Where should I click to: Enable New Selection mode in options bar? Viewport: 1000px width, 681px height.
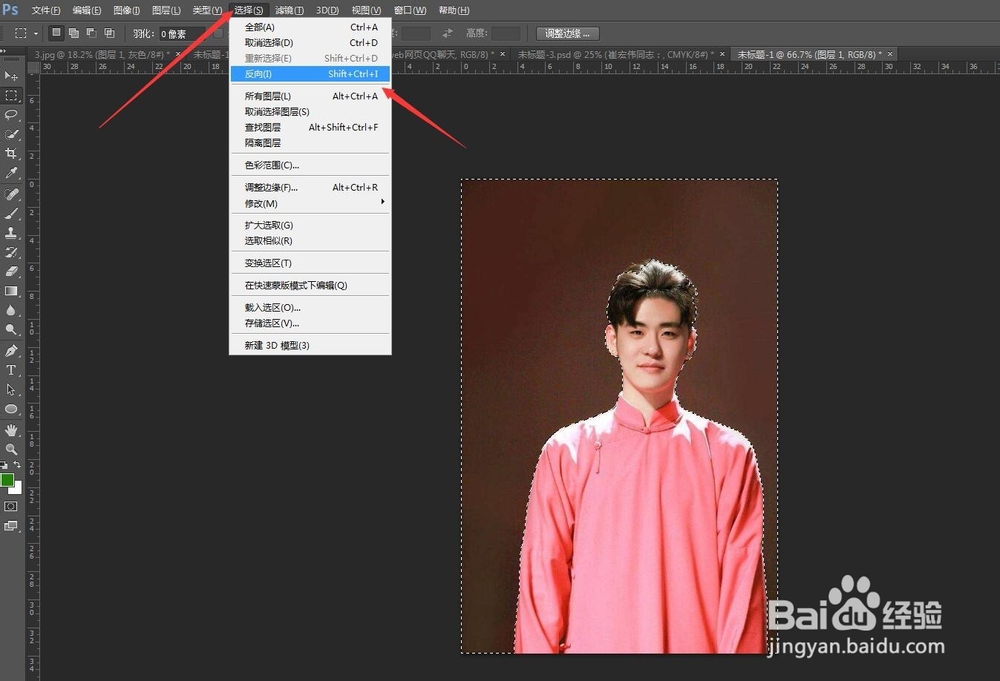(57, 33)
